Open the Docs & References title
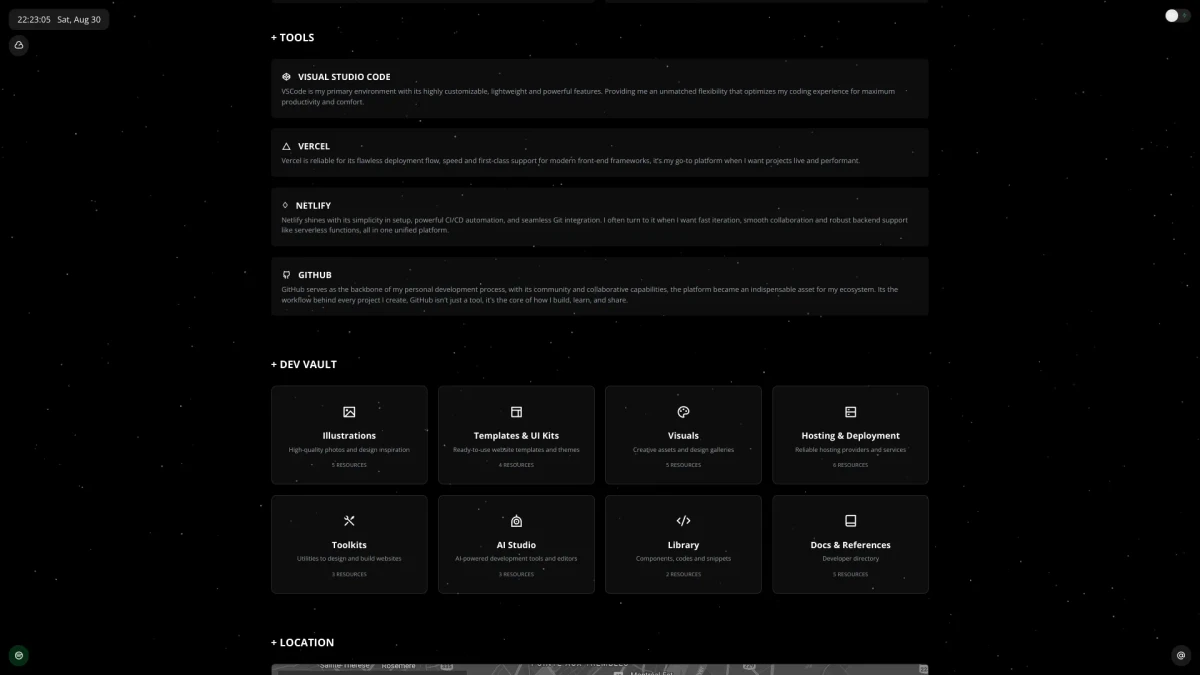This screenshot has height=675, width=1200. point(850,545)
